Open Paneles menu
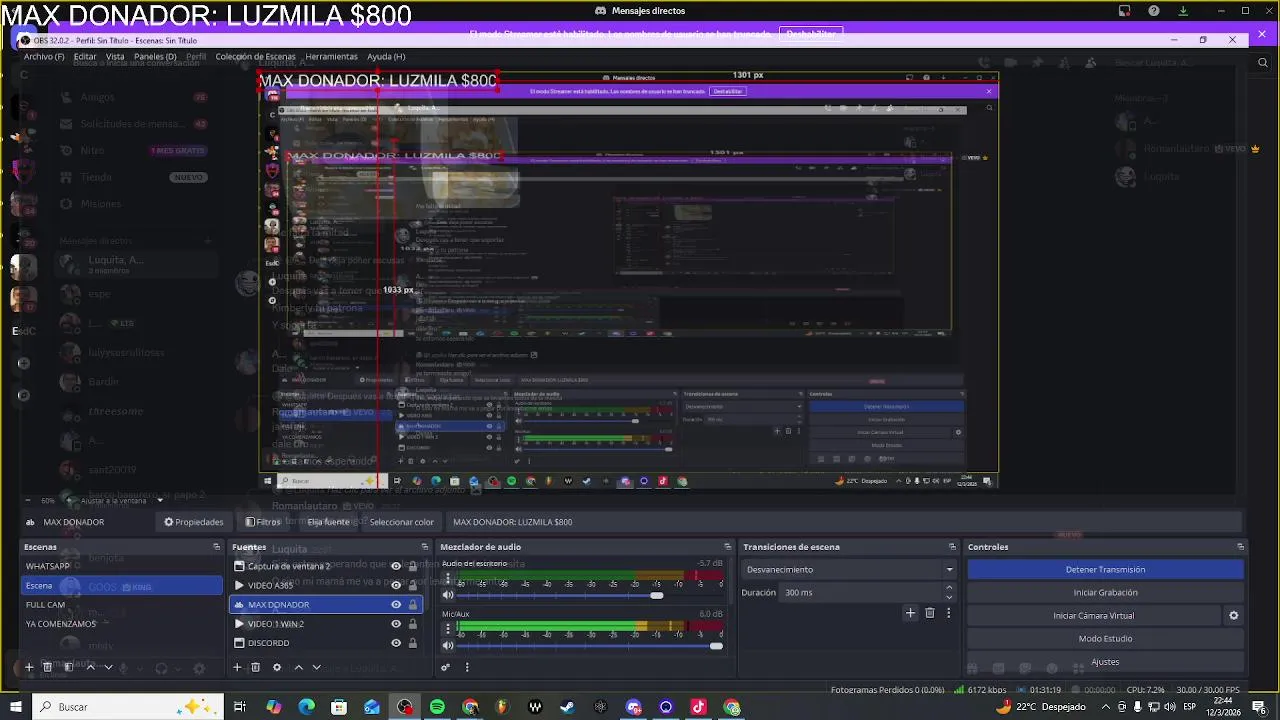This screenshot has height=720, width=1280. click(155, 57)
